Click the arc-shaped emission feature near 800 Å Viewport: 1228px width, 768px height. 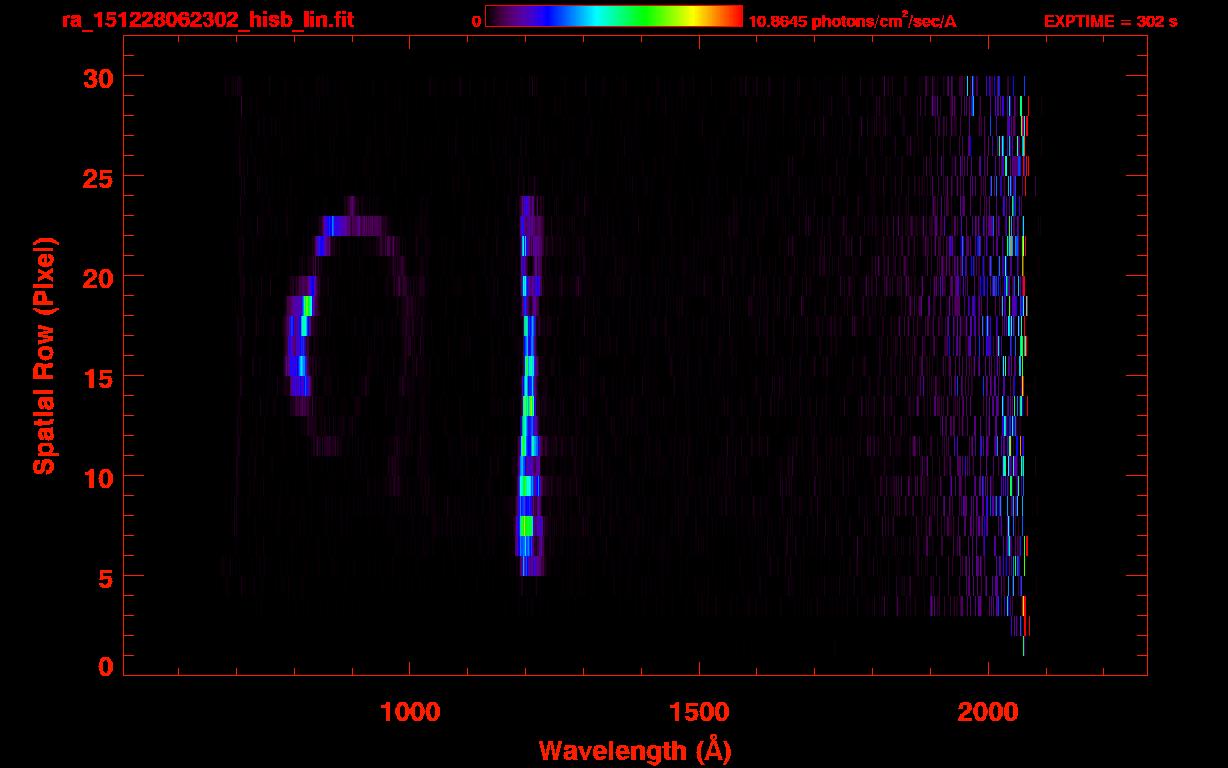[350, 325]
